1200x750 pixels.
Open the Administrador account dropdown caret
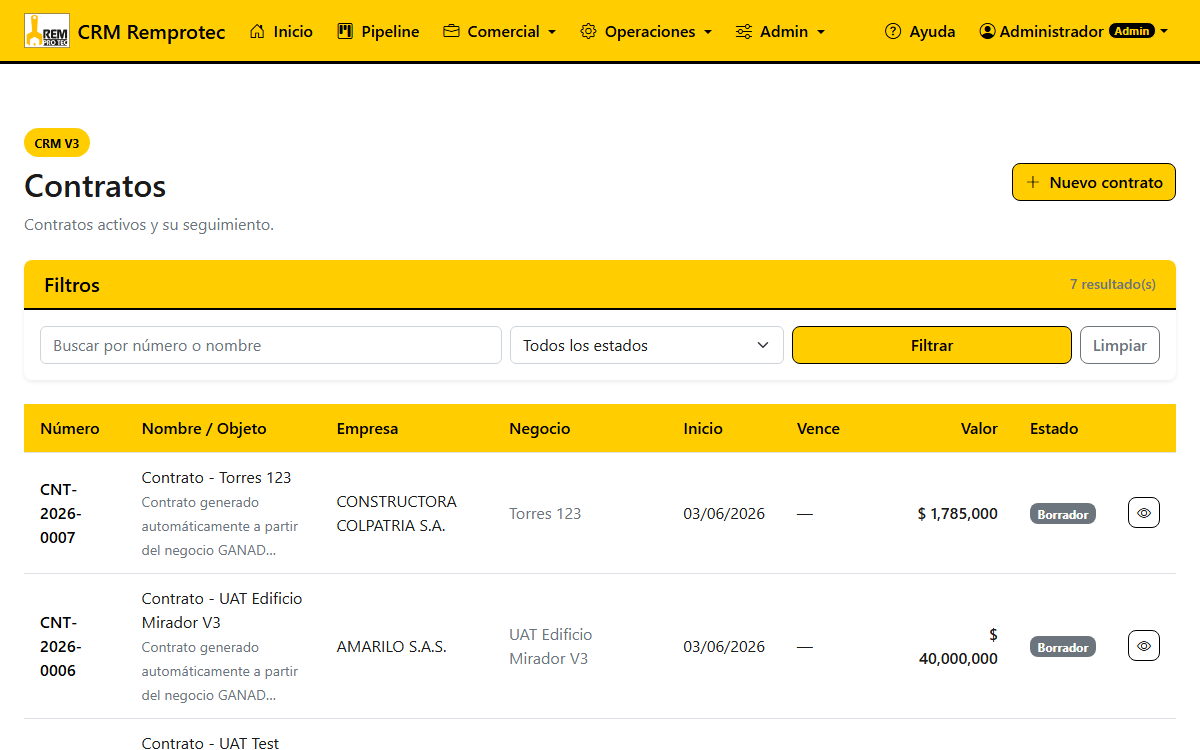pyautogui.click(x=1164, y=32)
